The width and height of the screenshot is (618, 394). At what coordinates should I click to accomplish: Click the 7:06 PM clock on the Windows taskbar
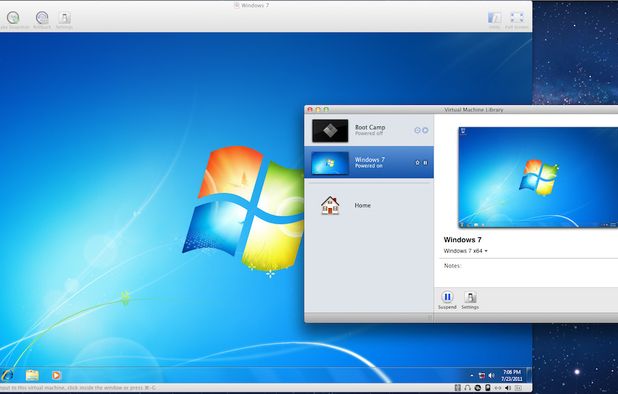tap(512, 375)
